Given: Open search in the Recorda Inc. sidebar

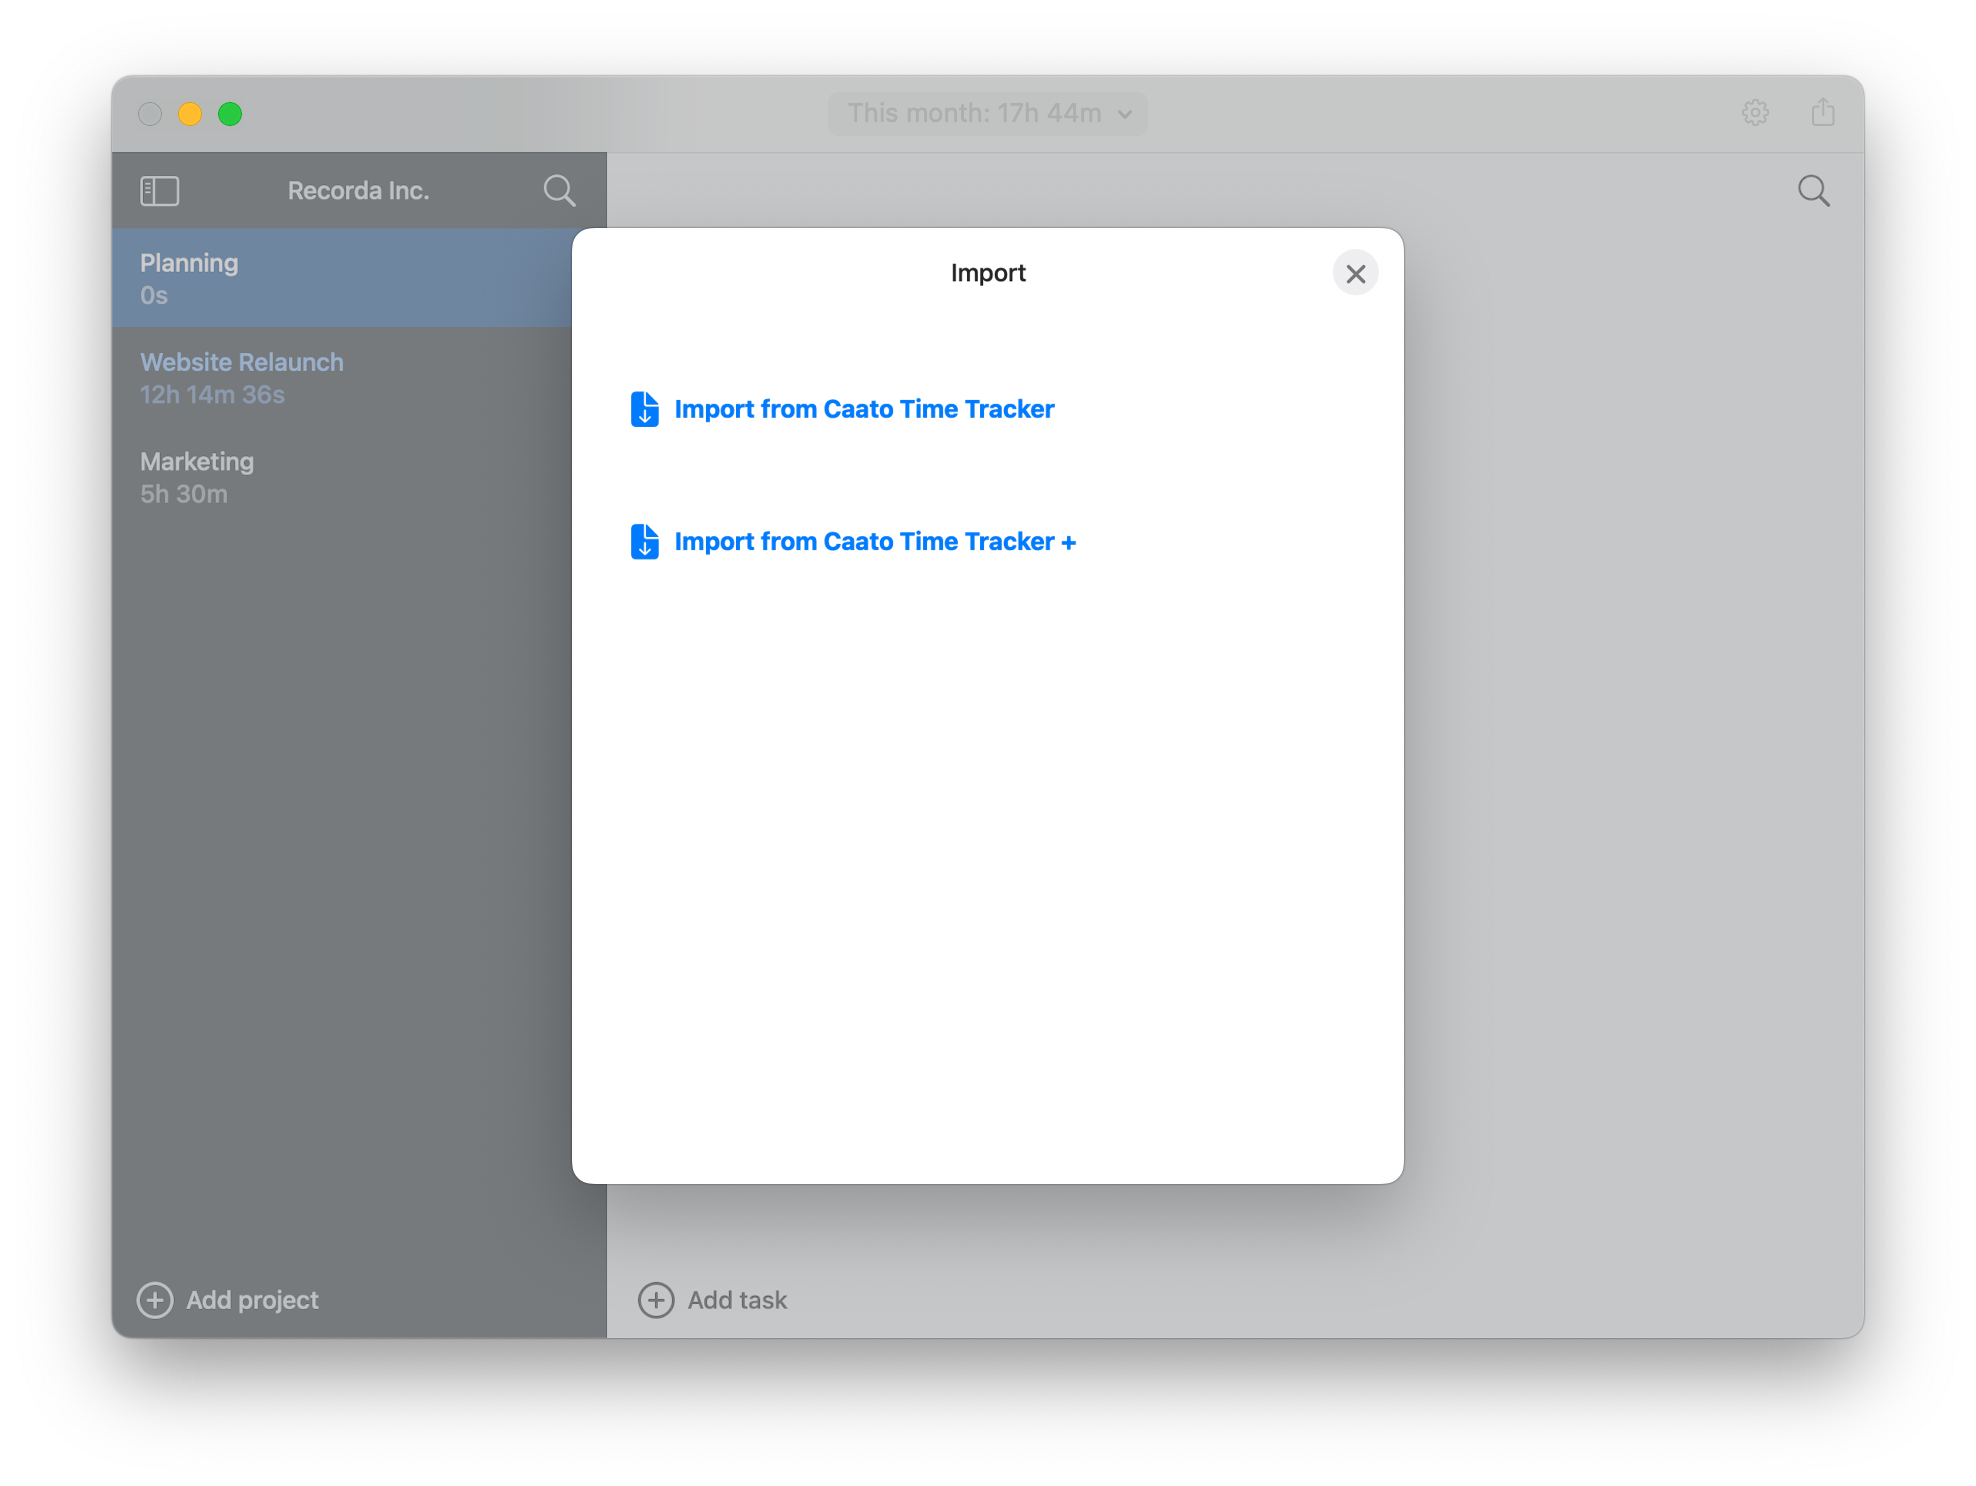Looking at the screenshot, I should (x=560, y=191).
